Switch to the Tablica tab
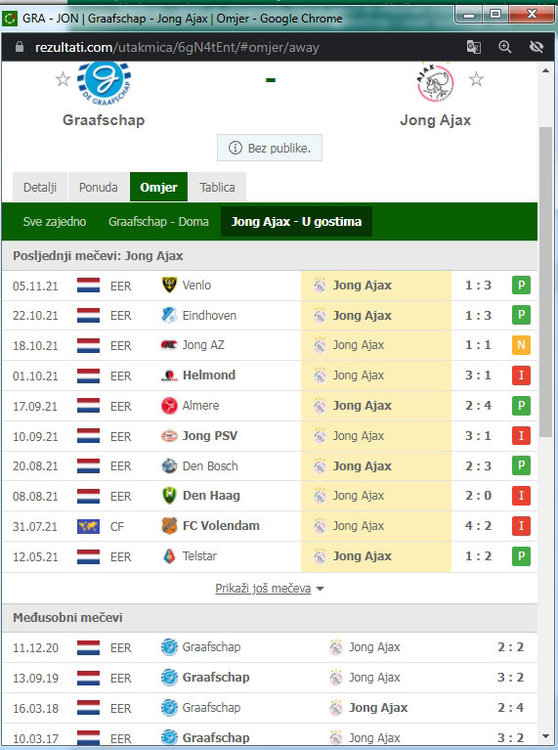The image size is (558, 750). (218, 187)
